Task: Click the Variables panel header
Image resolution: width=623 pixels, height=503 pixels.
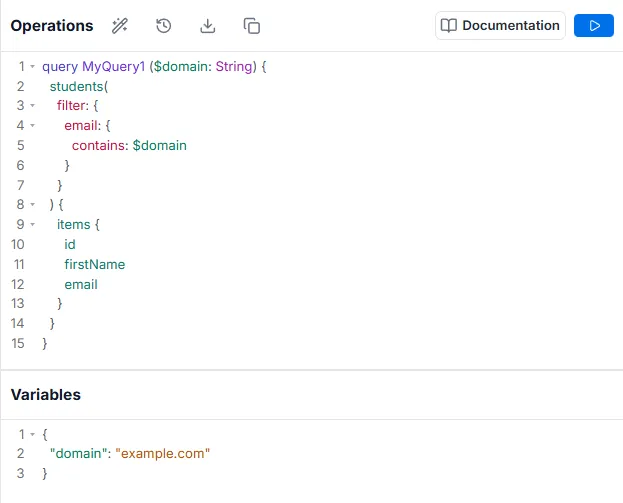Action: tap(46, 395)
